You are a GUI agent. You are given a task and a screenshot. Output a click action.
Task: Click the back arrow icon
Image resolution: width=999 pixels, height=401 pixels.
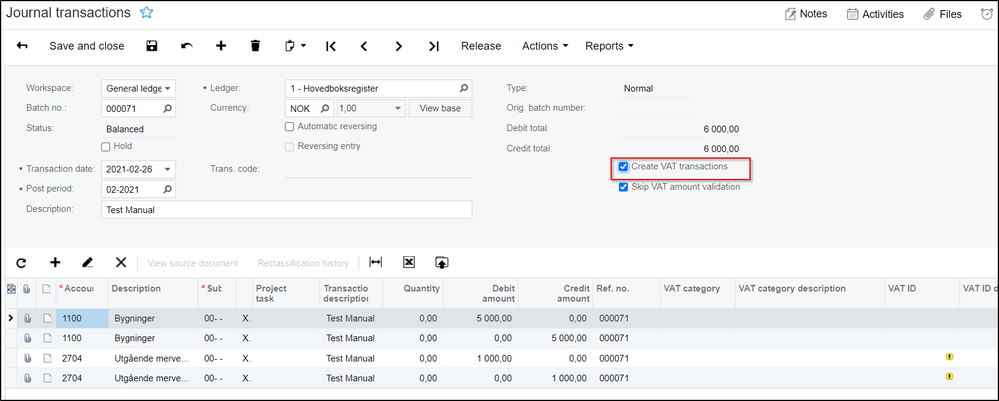pos(22,46)
